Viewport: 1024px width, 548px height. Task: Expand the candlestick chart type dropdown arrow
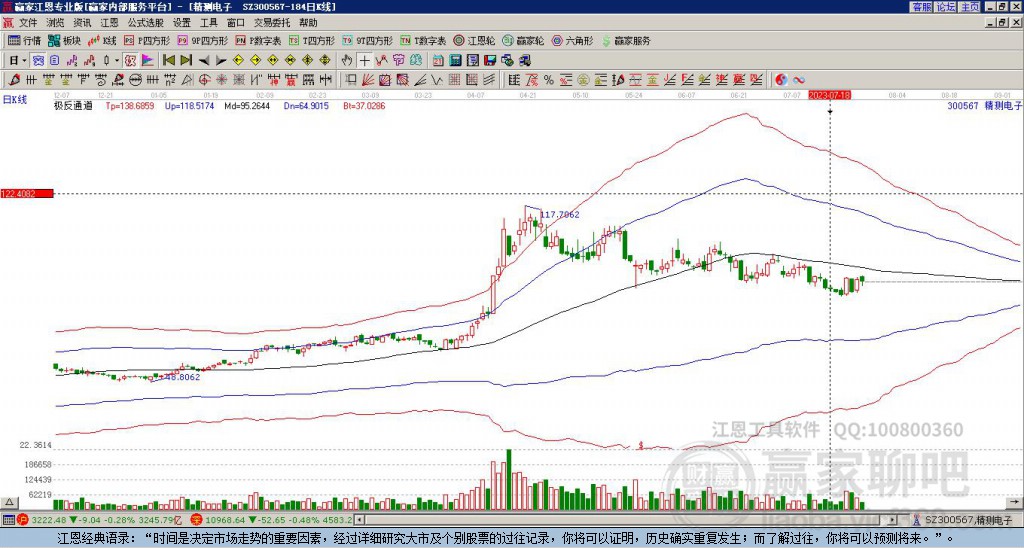[117, 61]
